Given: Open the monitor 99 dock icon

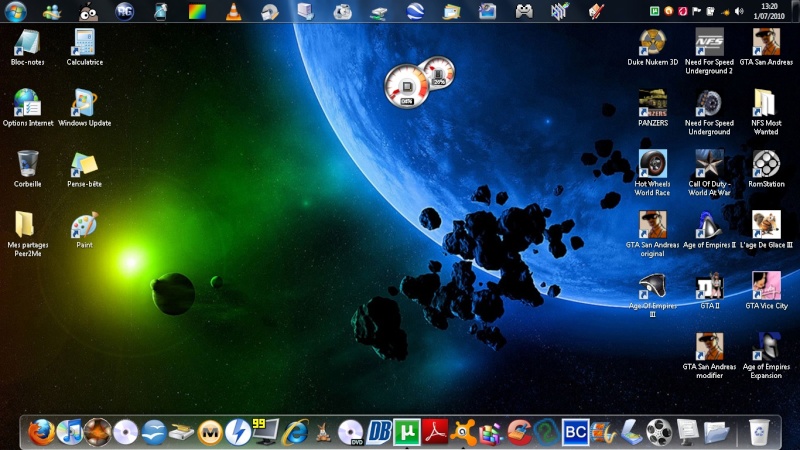Looking at the screenshot, I should [265, 432].
